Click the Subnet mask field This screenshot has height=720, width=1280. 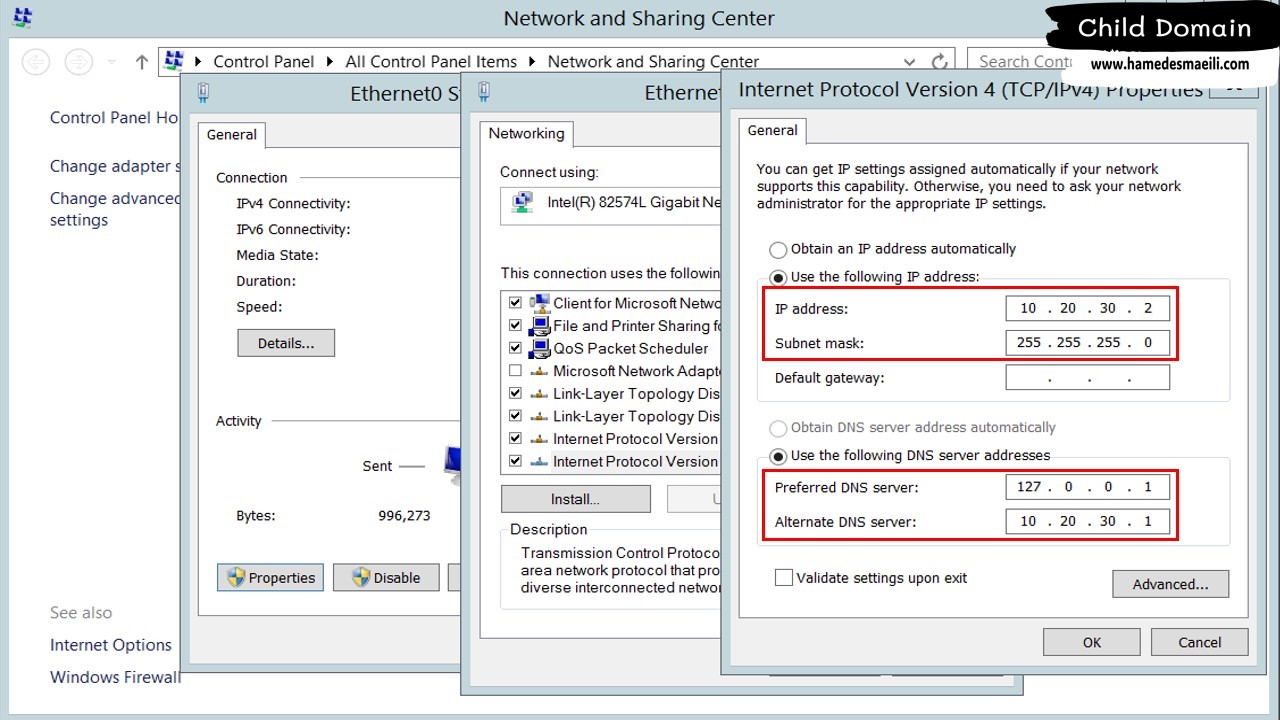tap(1088, 343)
